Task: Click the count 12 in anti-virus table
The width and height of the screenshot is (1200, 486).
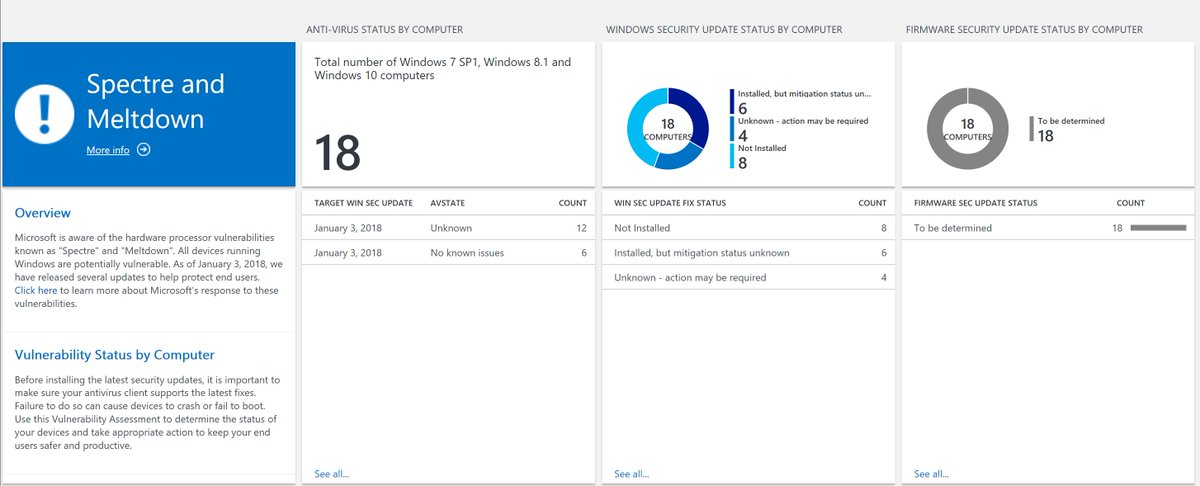Action: coord(580,228)
